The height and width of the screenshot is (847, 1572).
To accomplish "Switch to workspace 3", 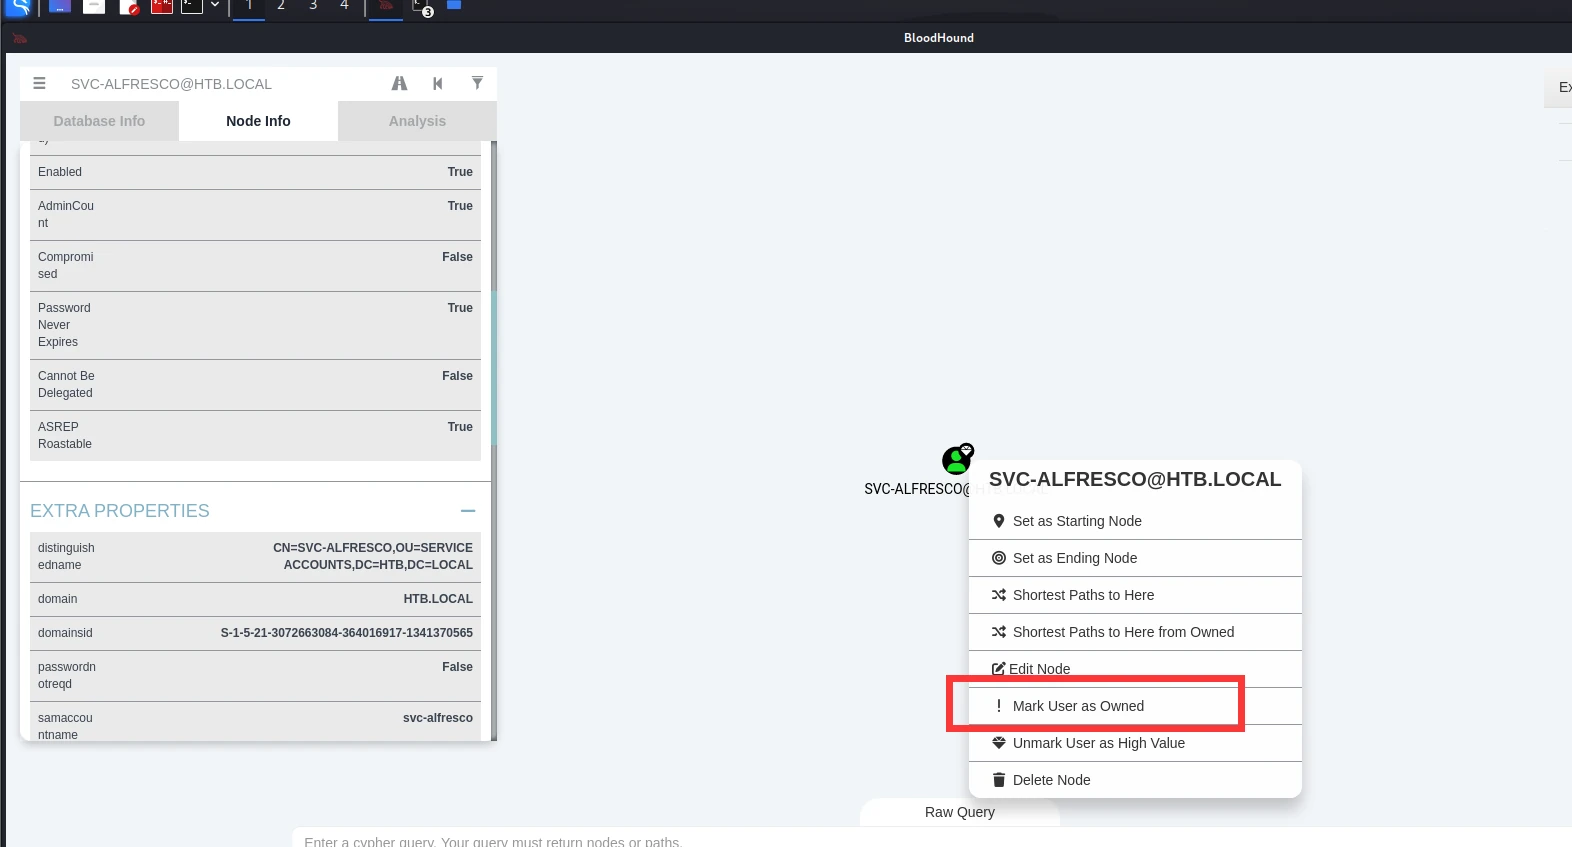I will pos(313,6).
